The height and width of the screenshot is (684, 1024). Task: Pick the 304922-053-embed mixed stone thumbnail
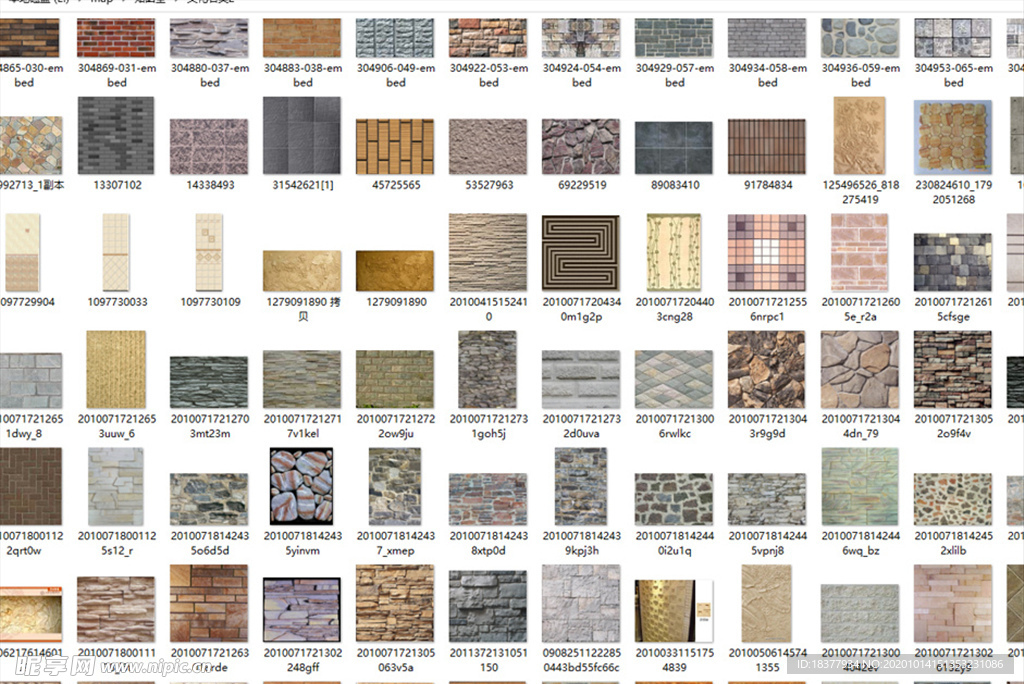click(x=488, y=38)
